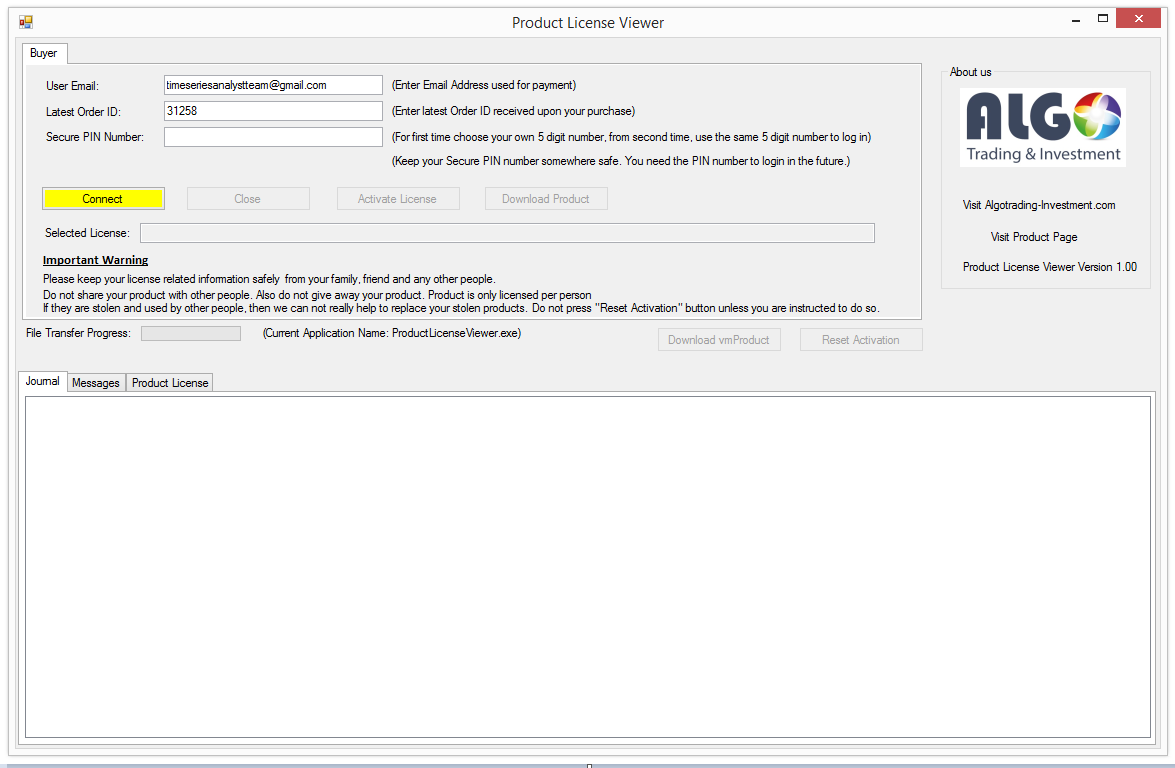Select the Buyer tab
Image resolution: width=1175 pixels, height=768 pixels.
click(x=44, y=53)
